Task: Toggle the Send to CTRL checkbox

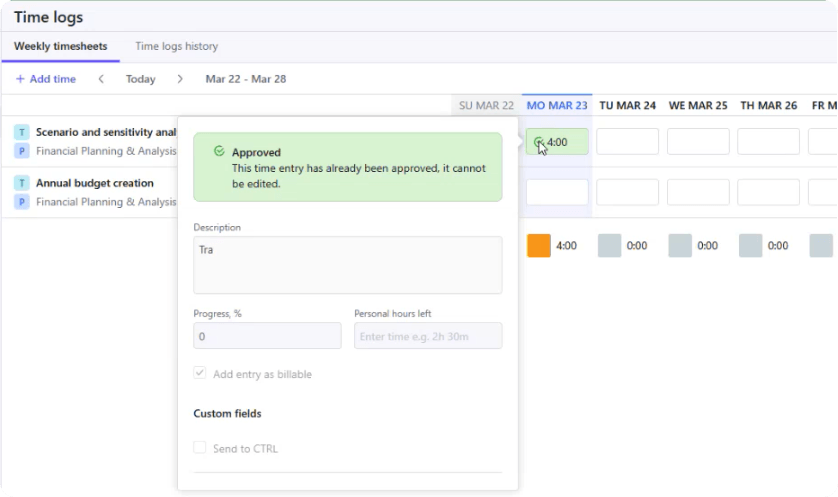Action: coord(200,448)
